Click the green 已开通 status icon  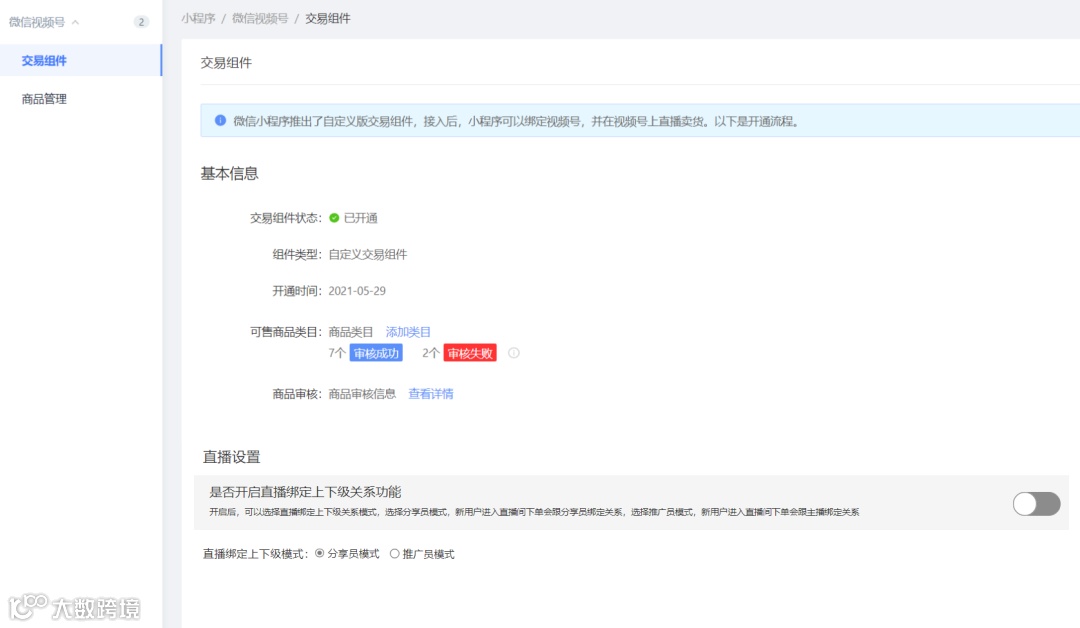334,218
